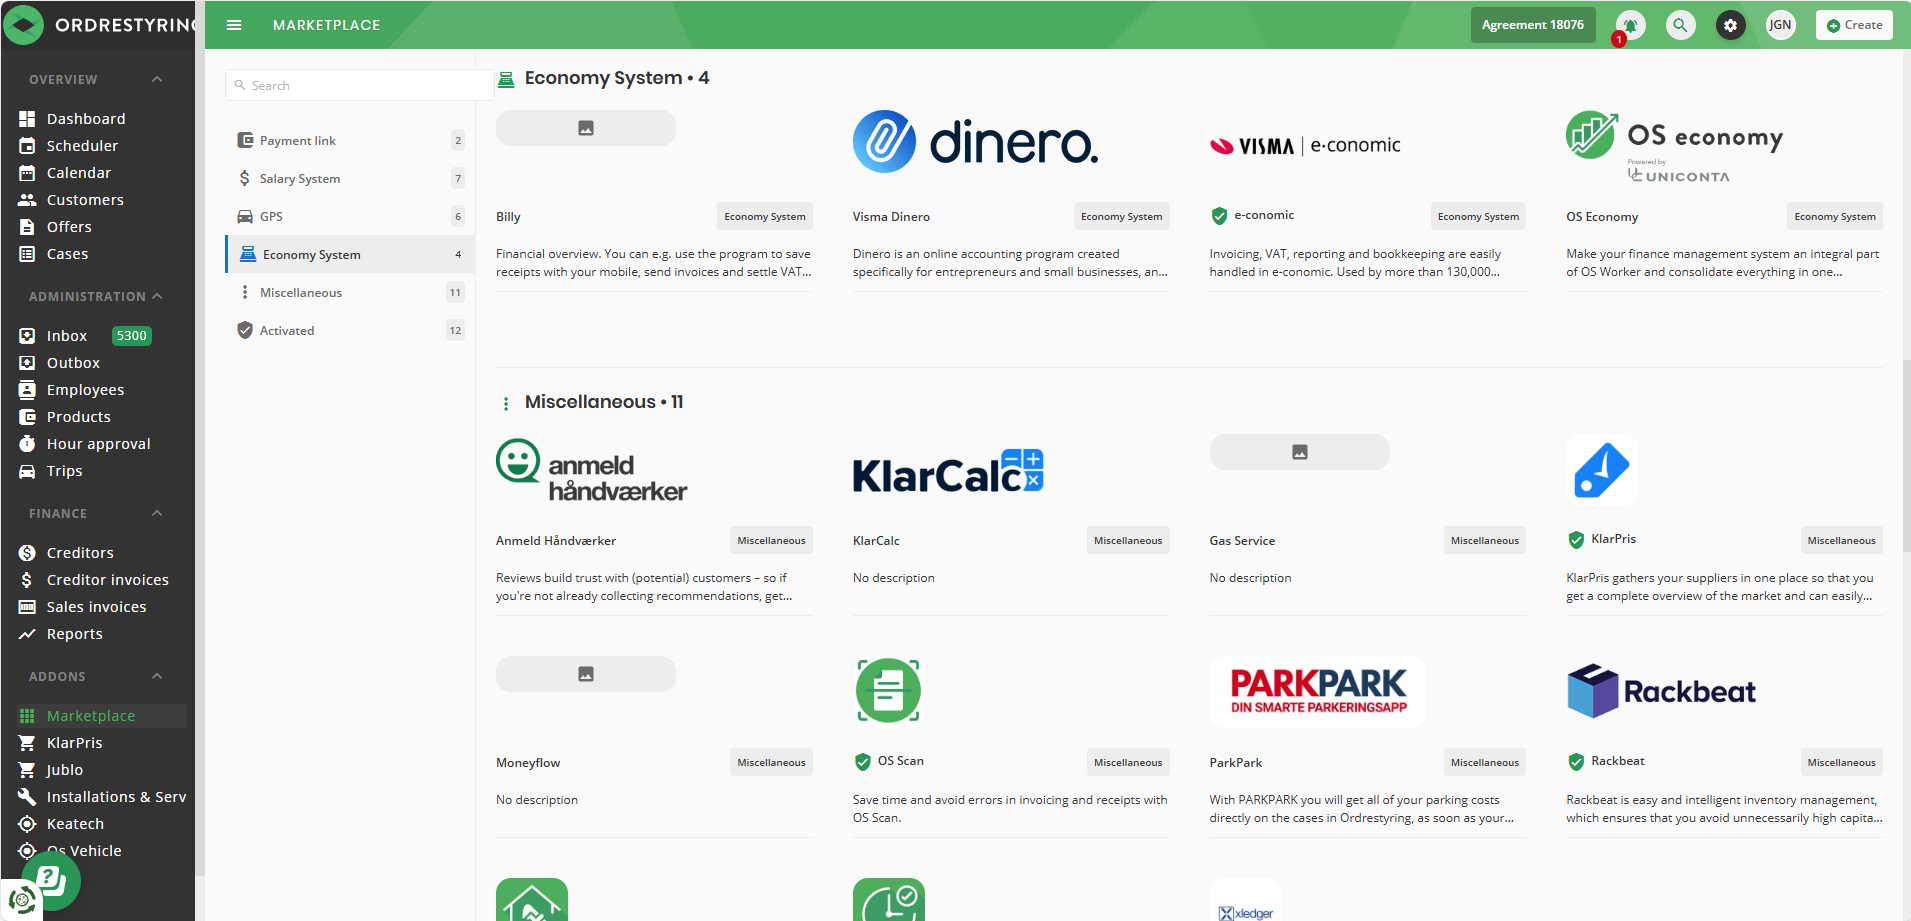Click the search magnifier icon in header

pos(1680,25)
